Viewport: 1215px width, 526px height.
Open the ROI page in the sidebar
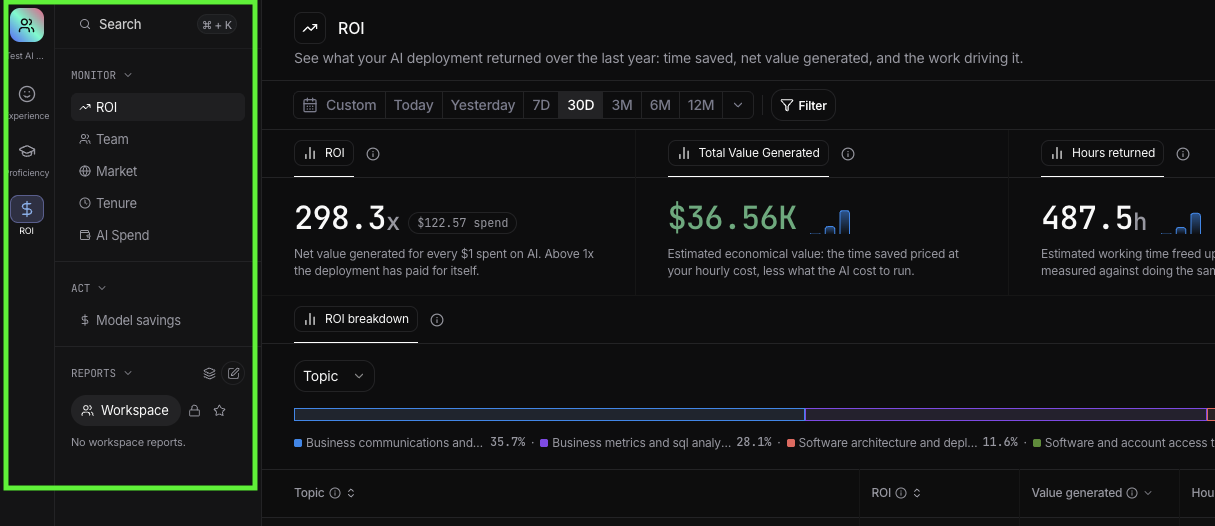click(x=158, y=107)
